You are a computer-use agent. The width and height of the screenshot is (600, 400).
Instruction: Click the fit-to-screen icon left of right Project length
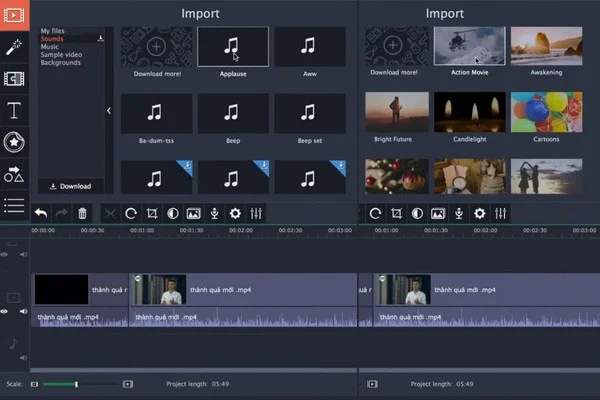[x=372, y=384]
